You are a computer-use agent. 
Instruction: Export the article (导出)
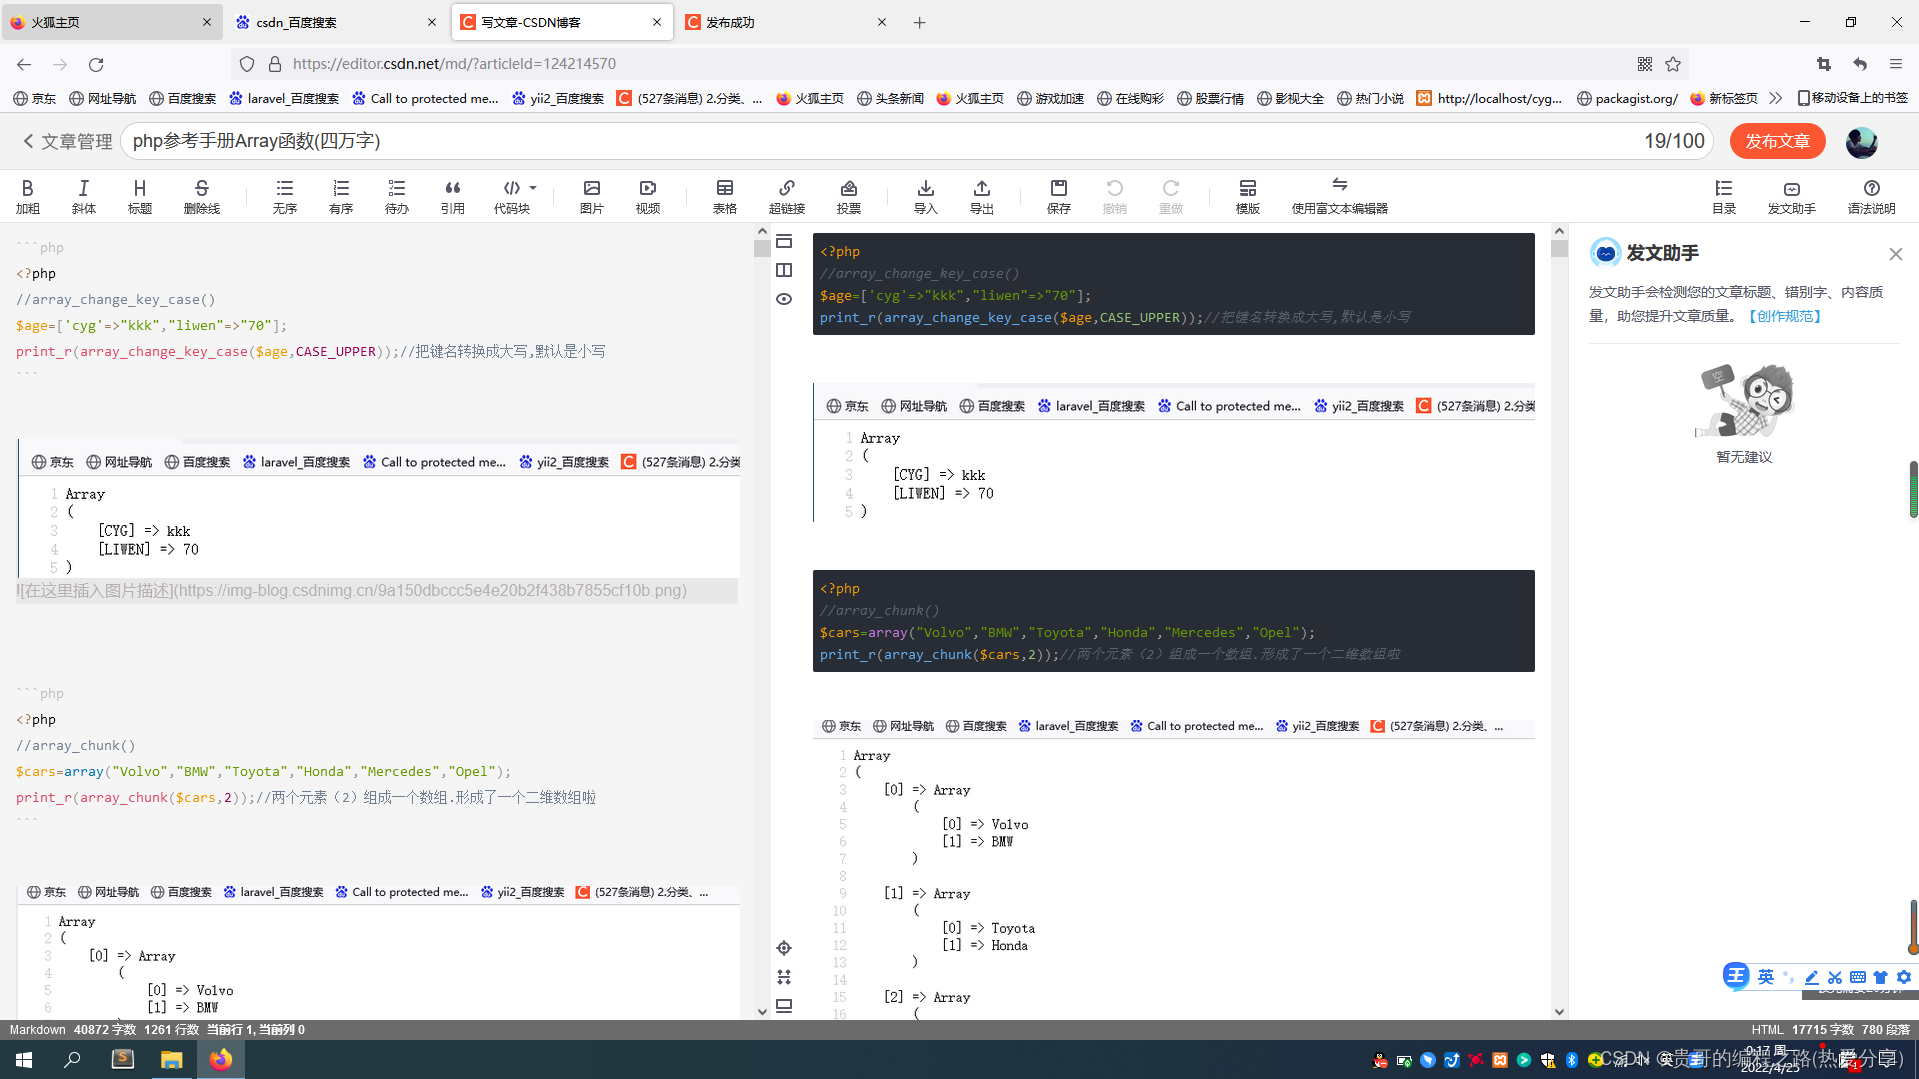click(x=982, y=196)
